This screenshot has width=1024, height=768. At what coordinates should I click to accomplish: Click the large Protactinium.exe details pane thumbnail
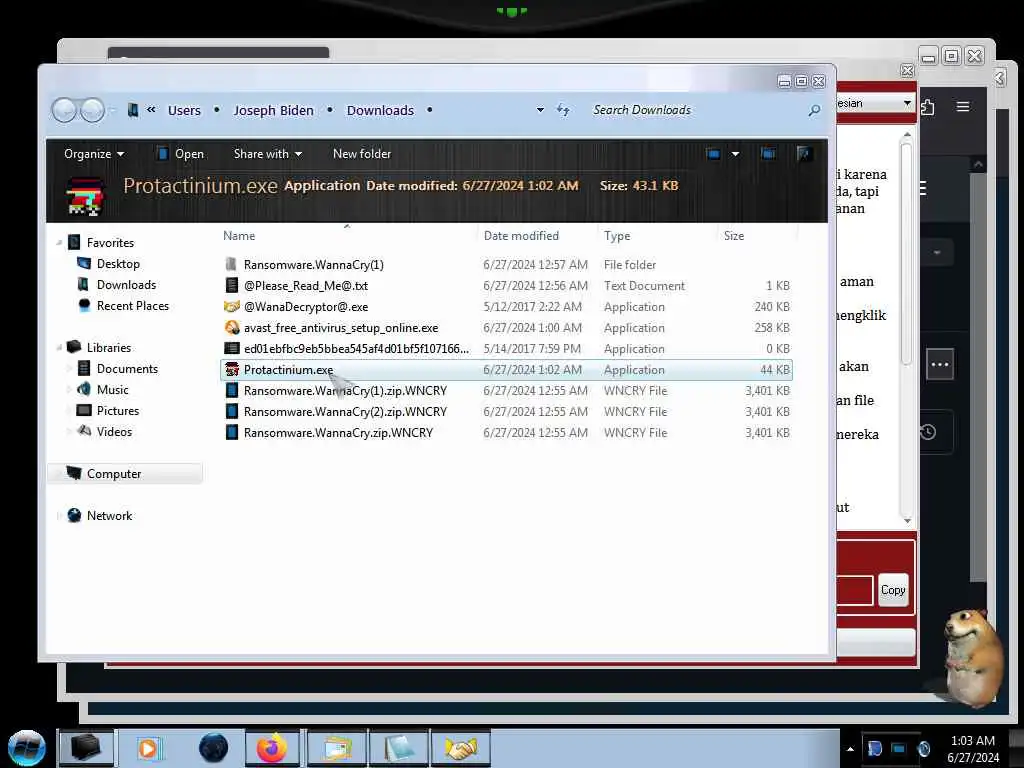[x=86, y=195]
